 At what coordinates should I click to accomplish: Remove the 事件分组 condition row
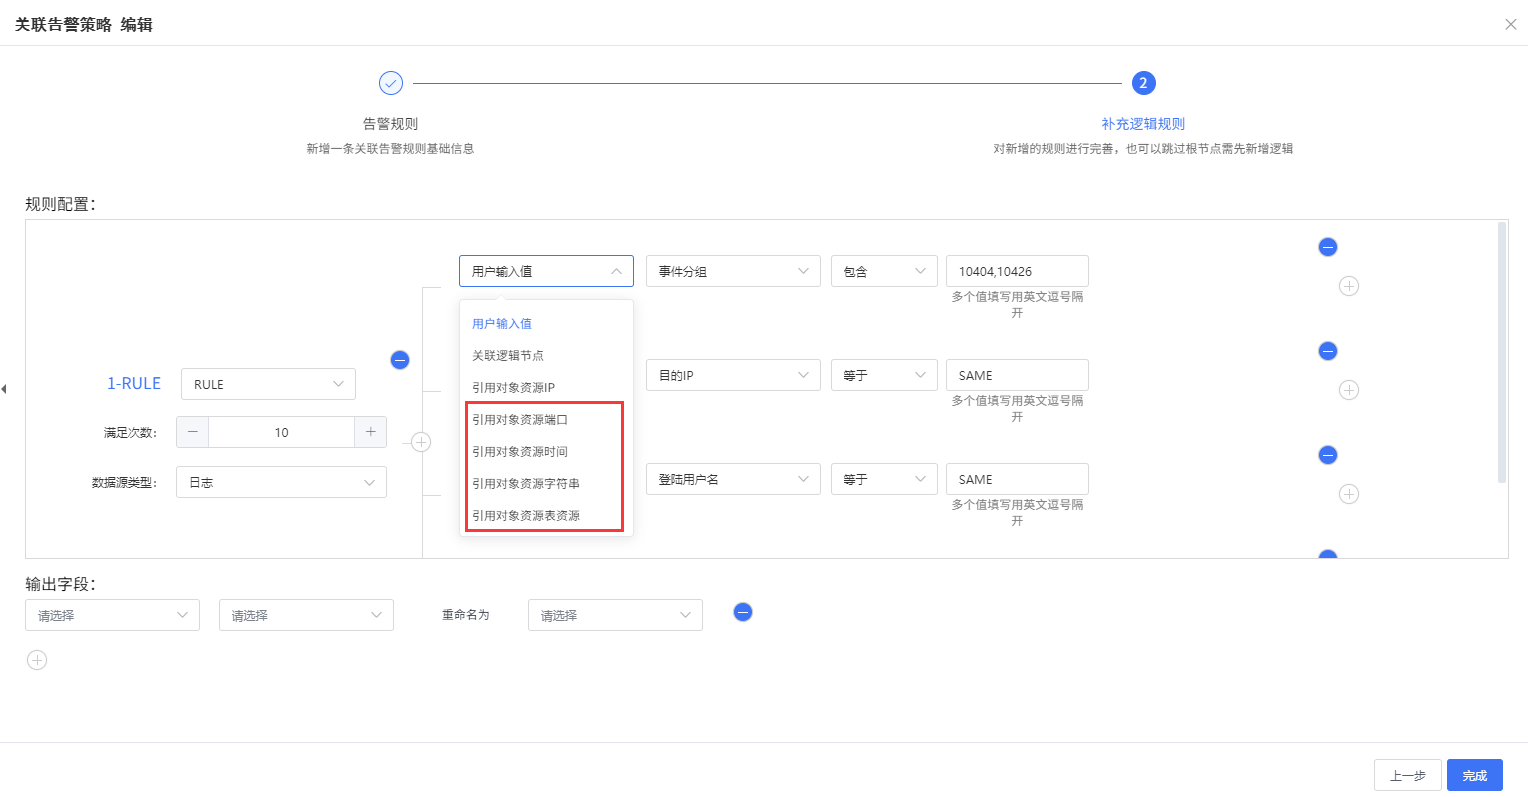coord(1327,247)
